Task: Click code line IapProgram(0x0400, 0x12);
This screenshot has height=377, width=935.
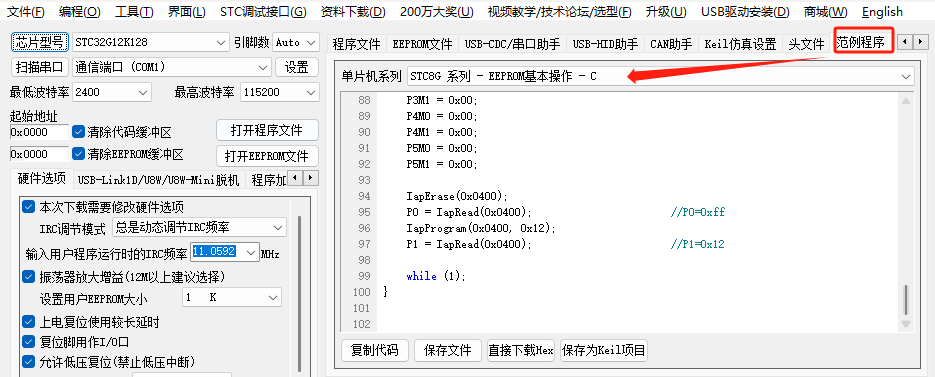Action: point(481,228)
